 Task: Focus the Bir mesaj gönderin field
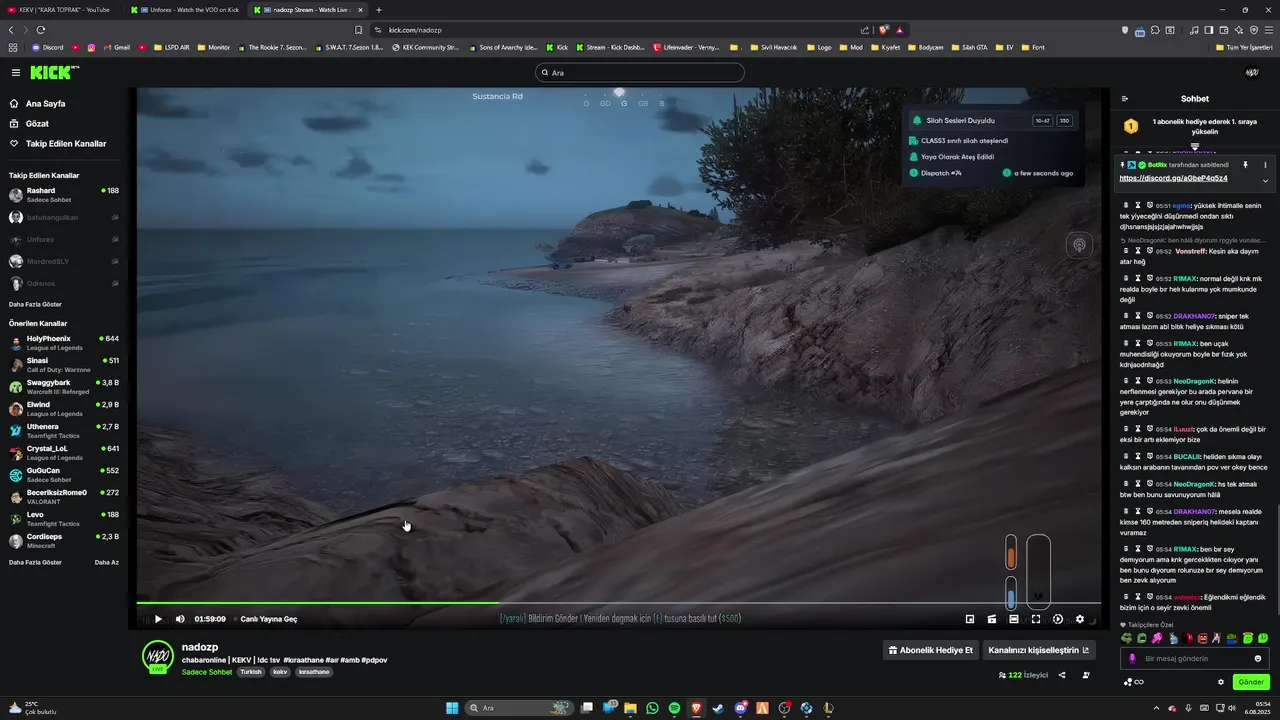(x=1196, y=659)
